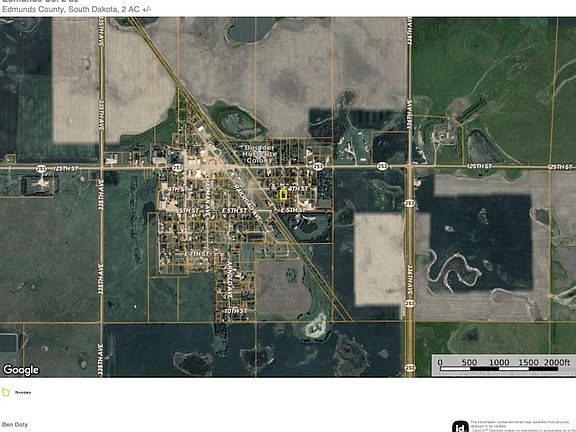Click the 'Boundary' legend text
The width and height of the screenshot is (576, 432).
click(23, 392)
